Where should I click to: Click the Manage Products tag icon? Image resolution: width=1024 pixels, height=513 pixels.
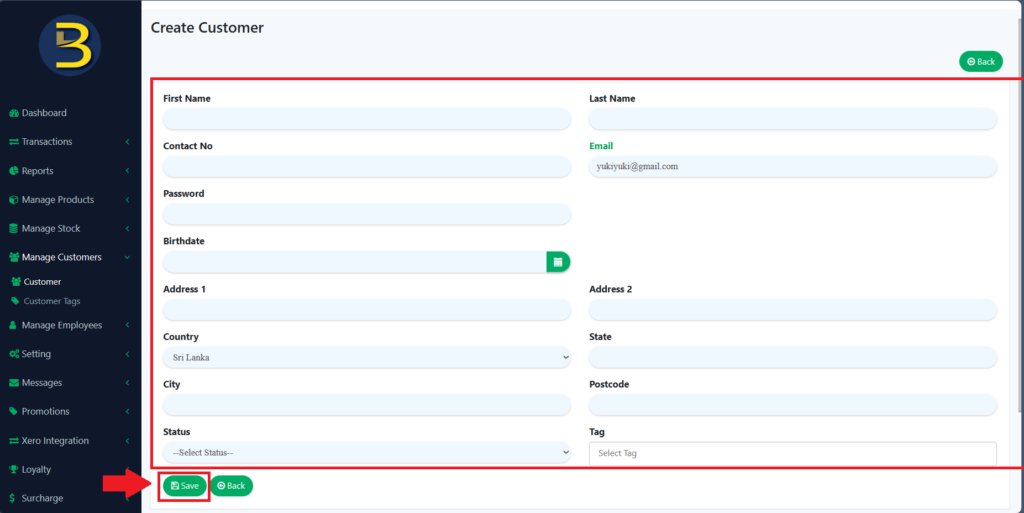(14, 200)
